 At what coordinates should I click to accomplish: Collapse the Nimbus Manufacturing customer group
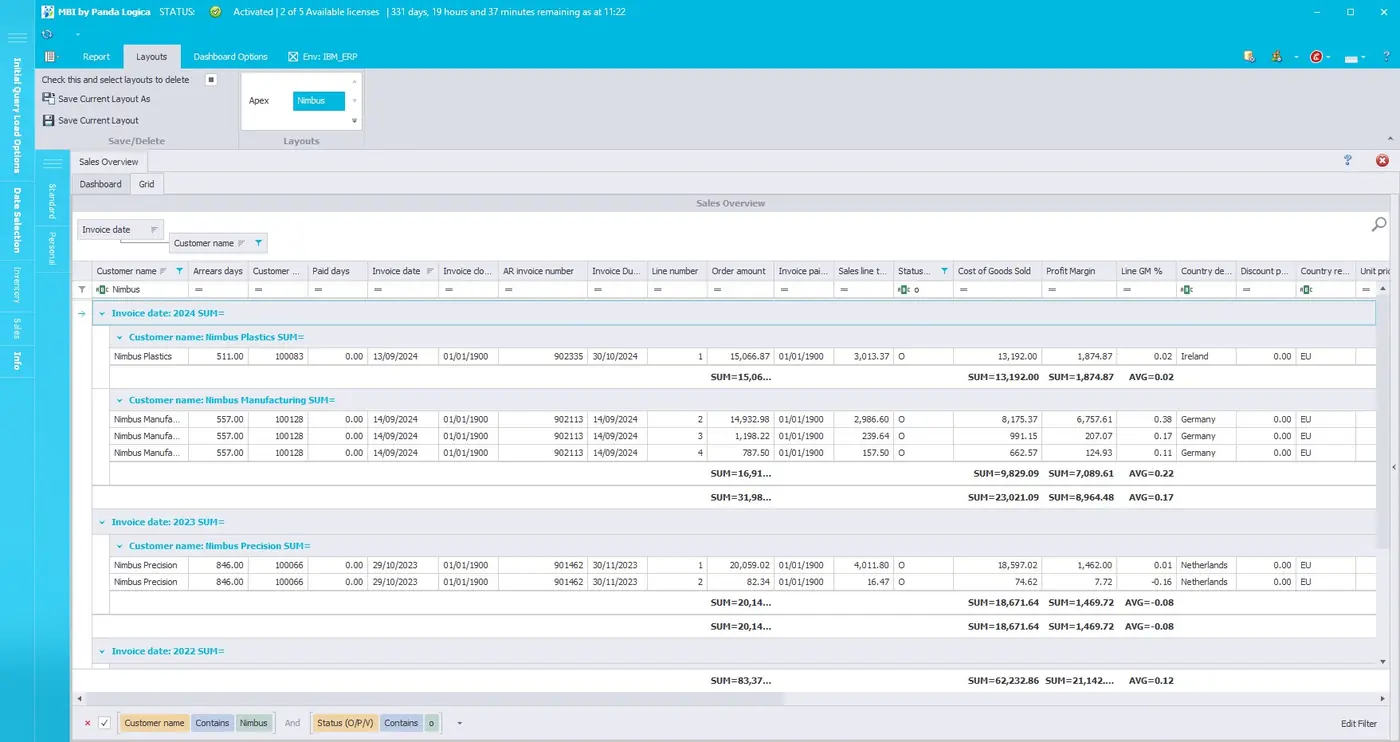(x=119, y=400)
